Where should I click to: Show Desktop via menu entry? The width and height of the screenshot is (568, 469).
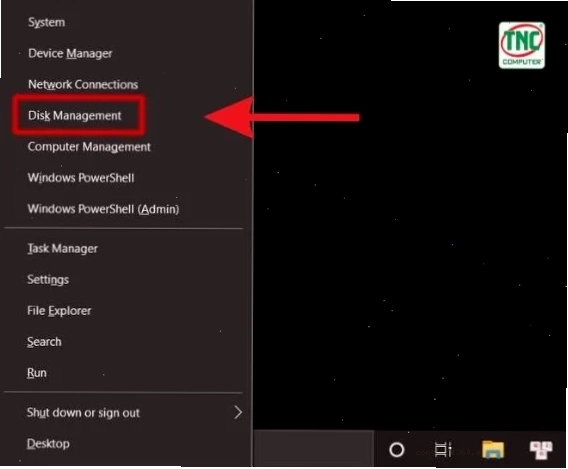48,444
